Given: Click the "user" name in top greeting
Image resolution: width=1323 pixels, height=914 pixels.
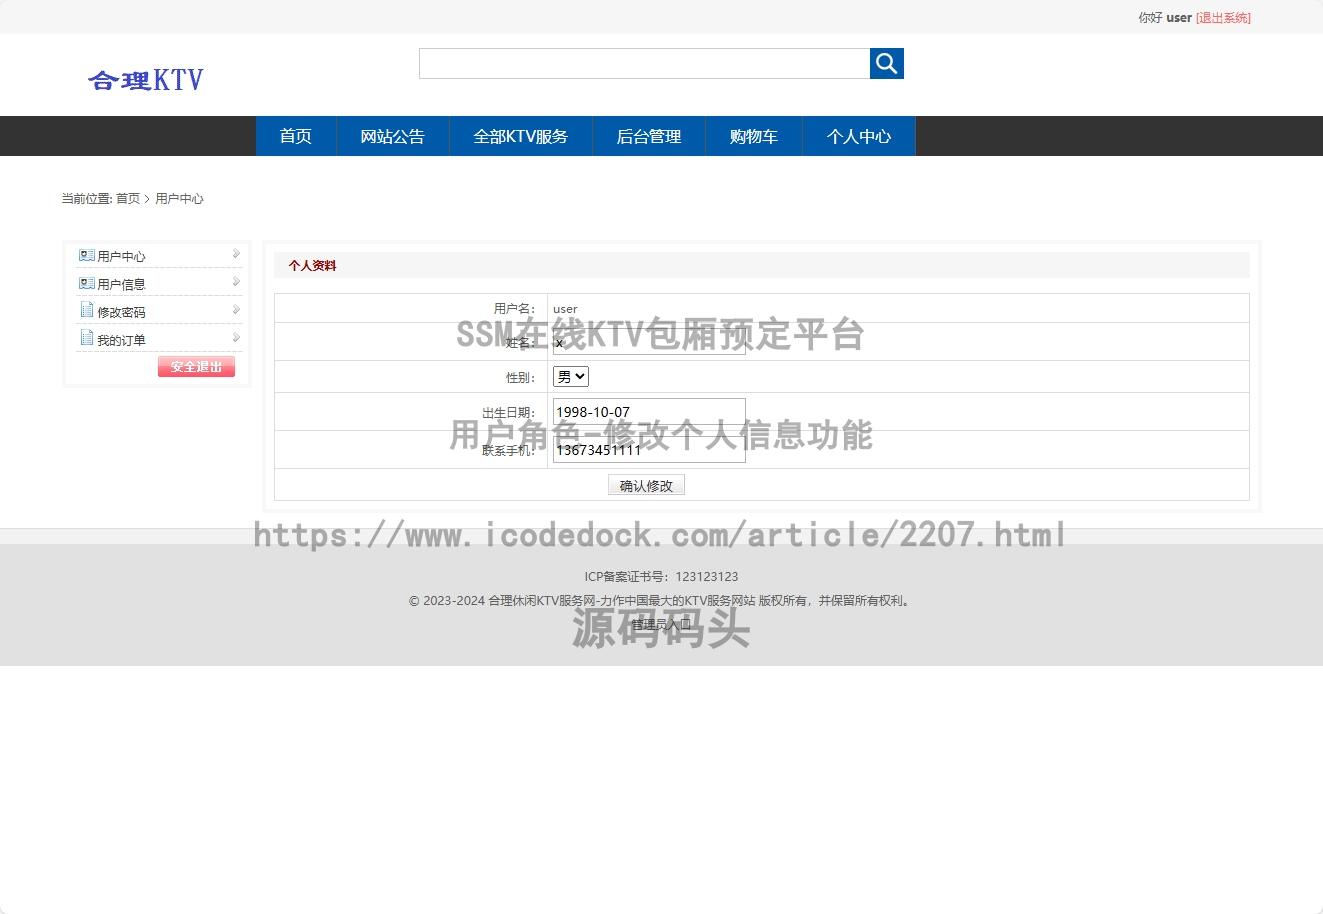Looking at the screenshot, I should pos(1179,18).
